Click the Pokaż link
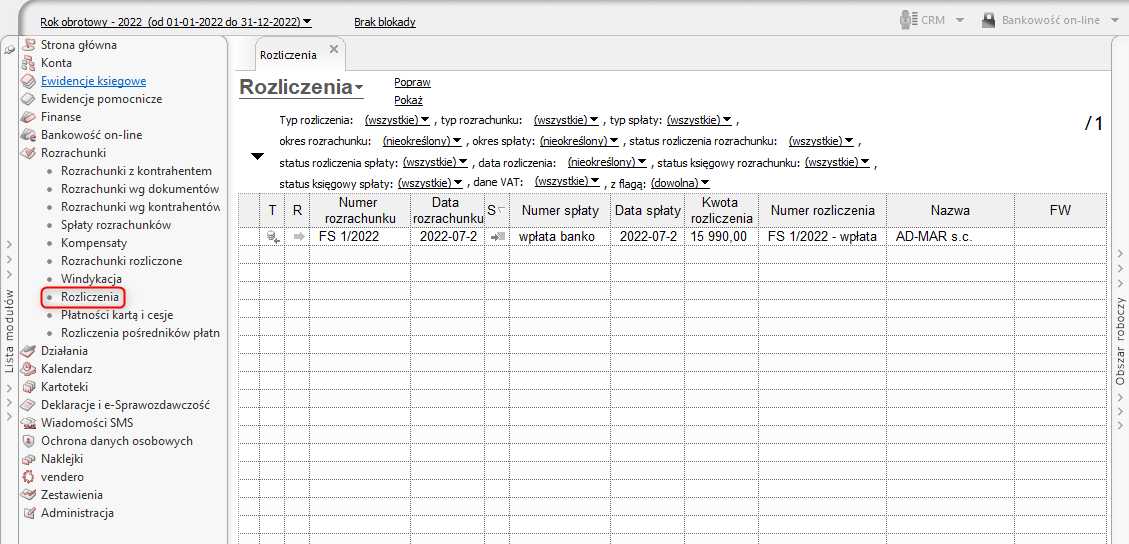The width and height of the screenshot is (1129, 544). coord(408,100)
